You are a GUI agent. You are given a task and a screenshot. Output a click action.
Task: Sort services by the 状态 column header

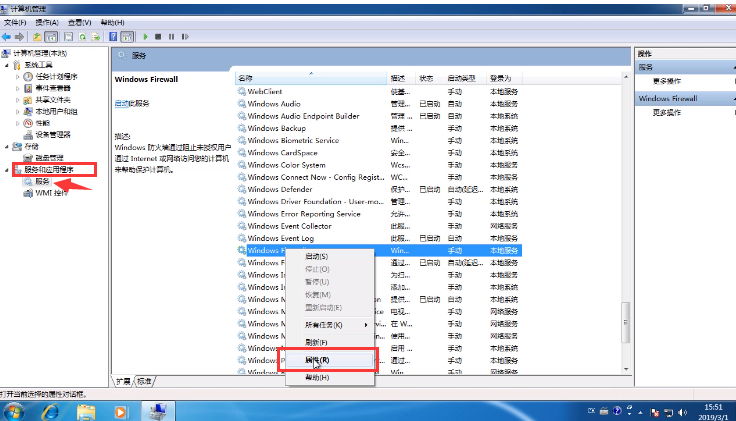pos(429,78)
